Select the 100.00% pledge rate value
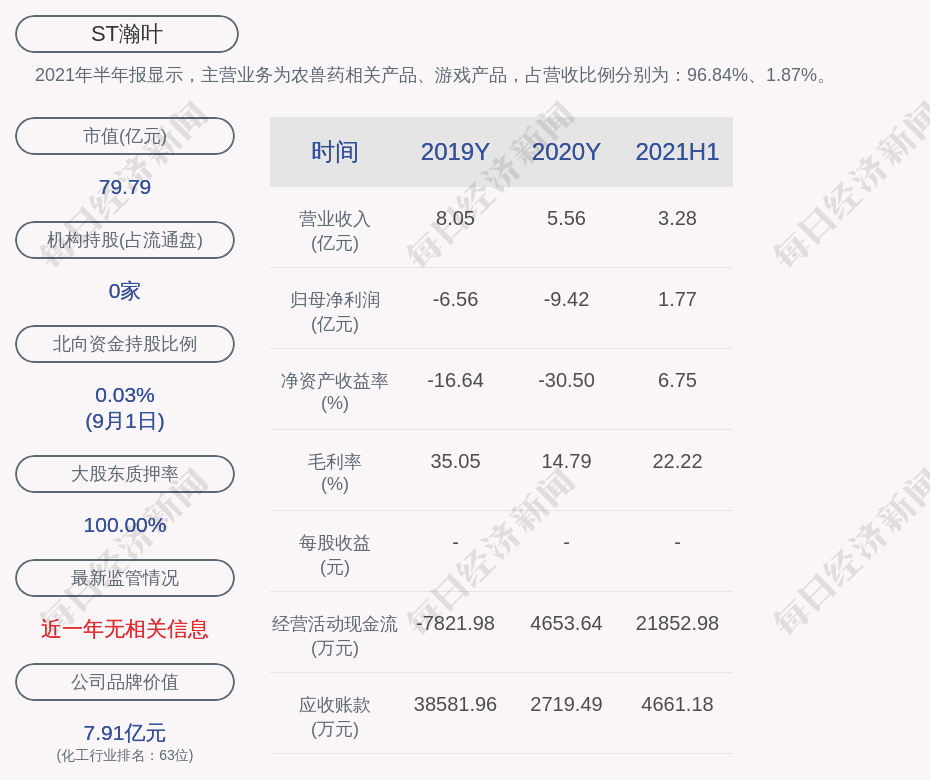Screen dimensions: 930x780 125,525
